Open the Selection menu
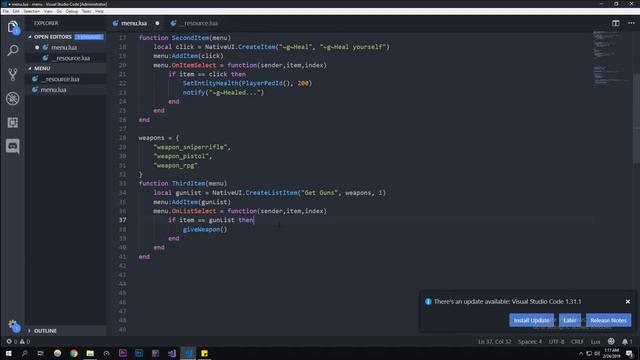640x360 pixels. [x=31, y=11]
